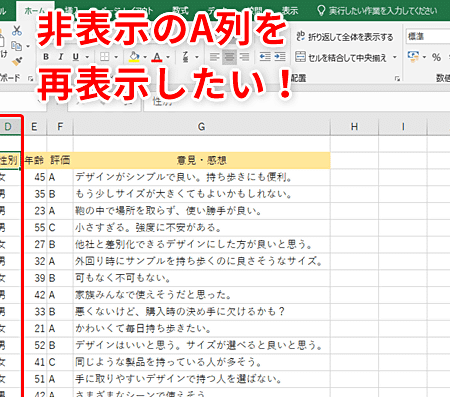The height and width of the screenshot is (397, 450).
Task: Select column I header
Action: (x=403, y=127)
